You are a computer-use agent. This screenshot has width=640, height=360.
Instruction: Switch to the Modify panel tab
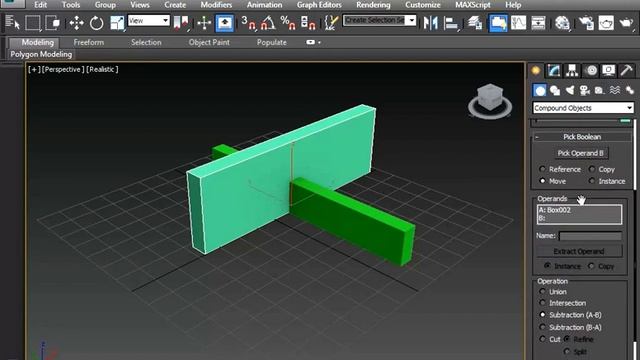tap(554, 71)
